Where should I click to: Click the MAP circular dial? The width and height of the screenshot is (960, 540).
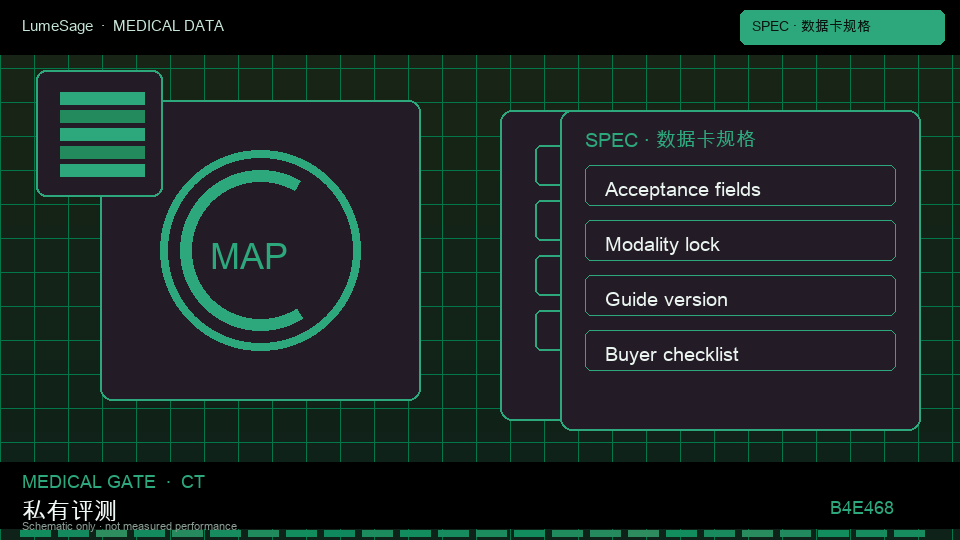(x=260, y=250)
